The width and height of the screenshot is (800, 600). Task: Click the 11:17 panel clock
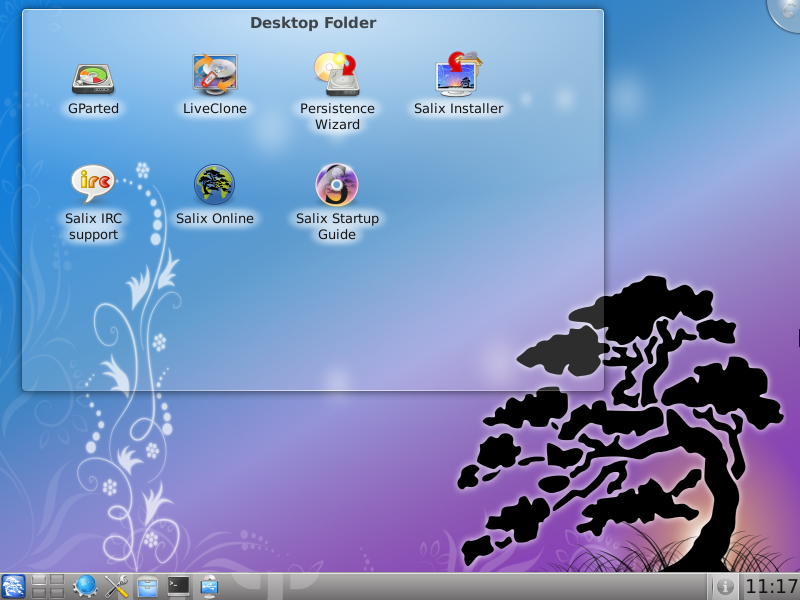click(771, 587)
